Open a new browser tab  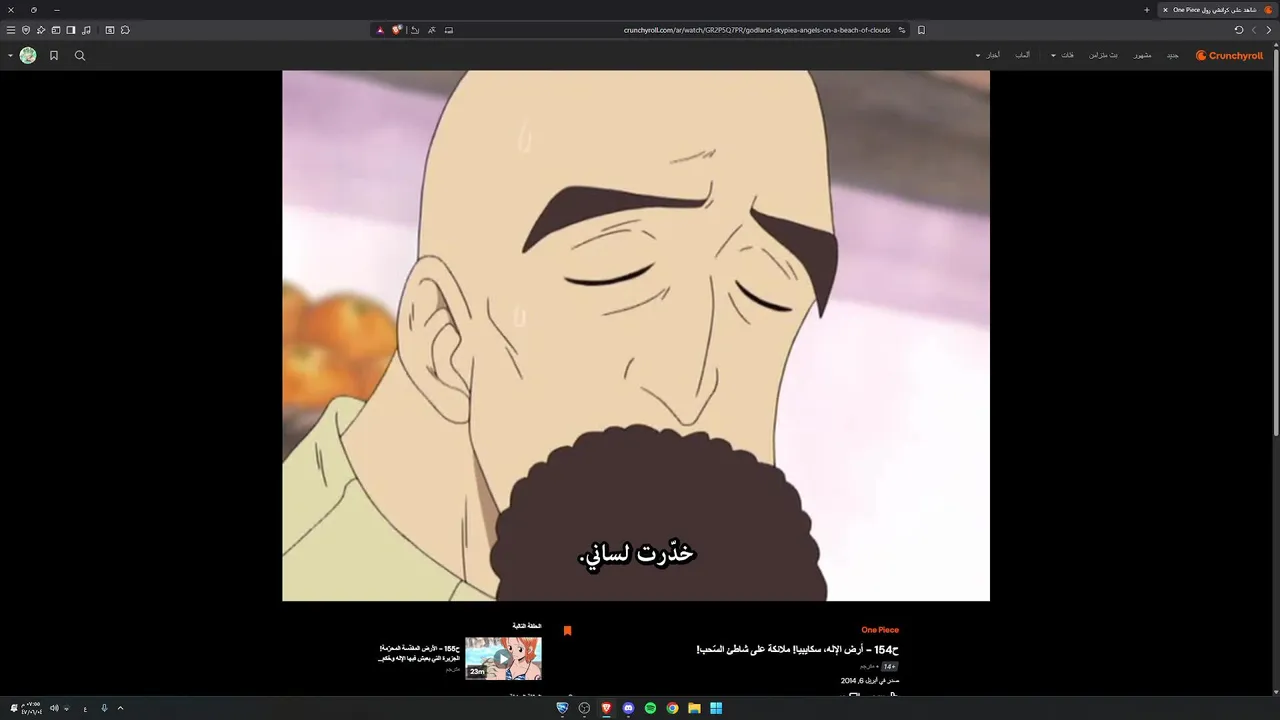pos(1147,10)
